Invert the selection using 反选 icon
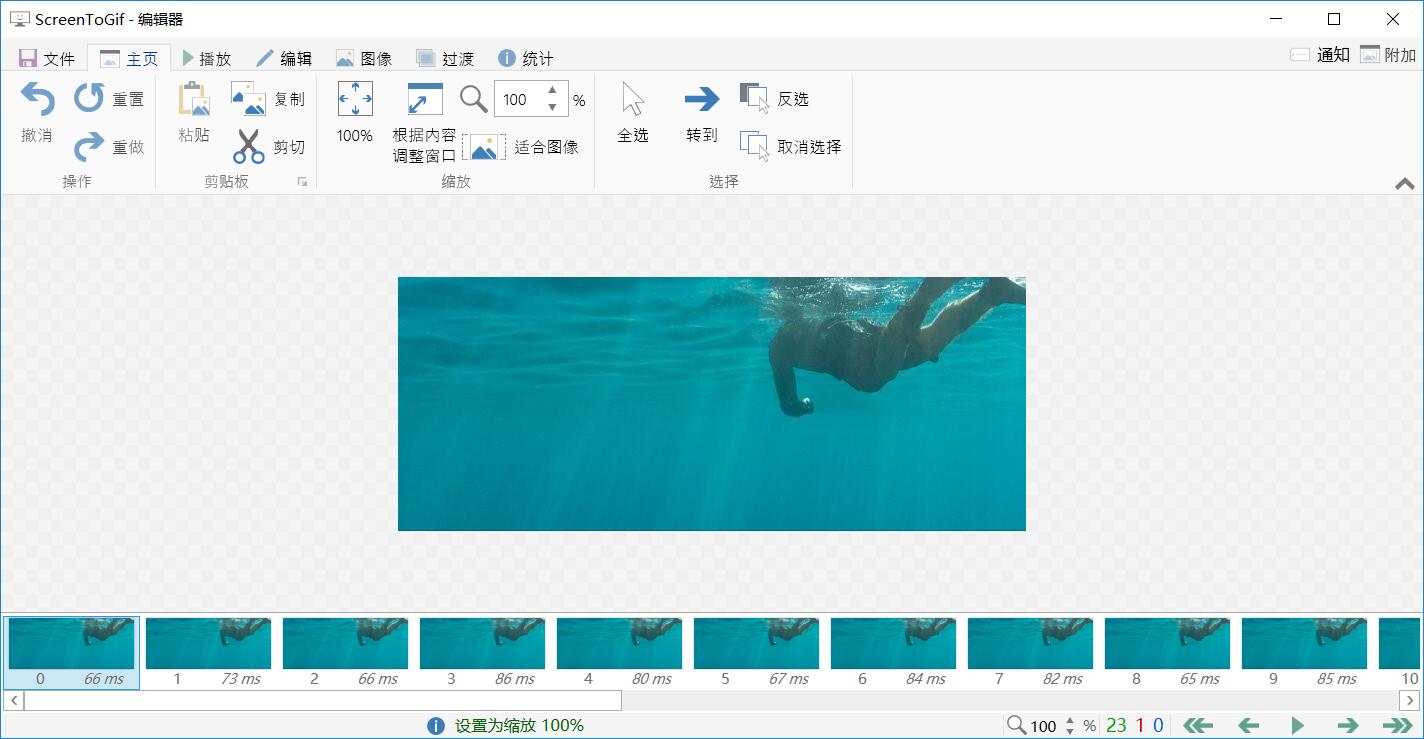 pos(753,97)
